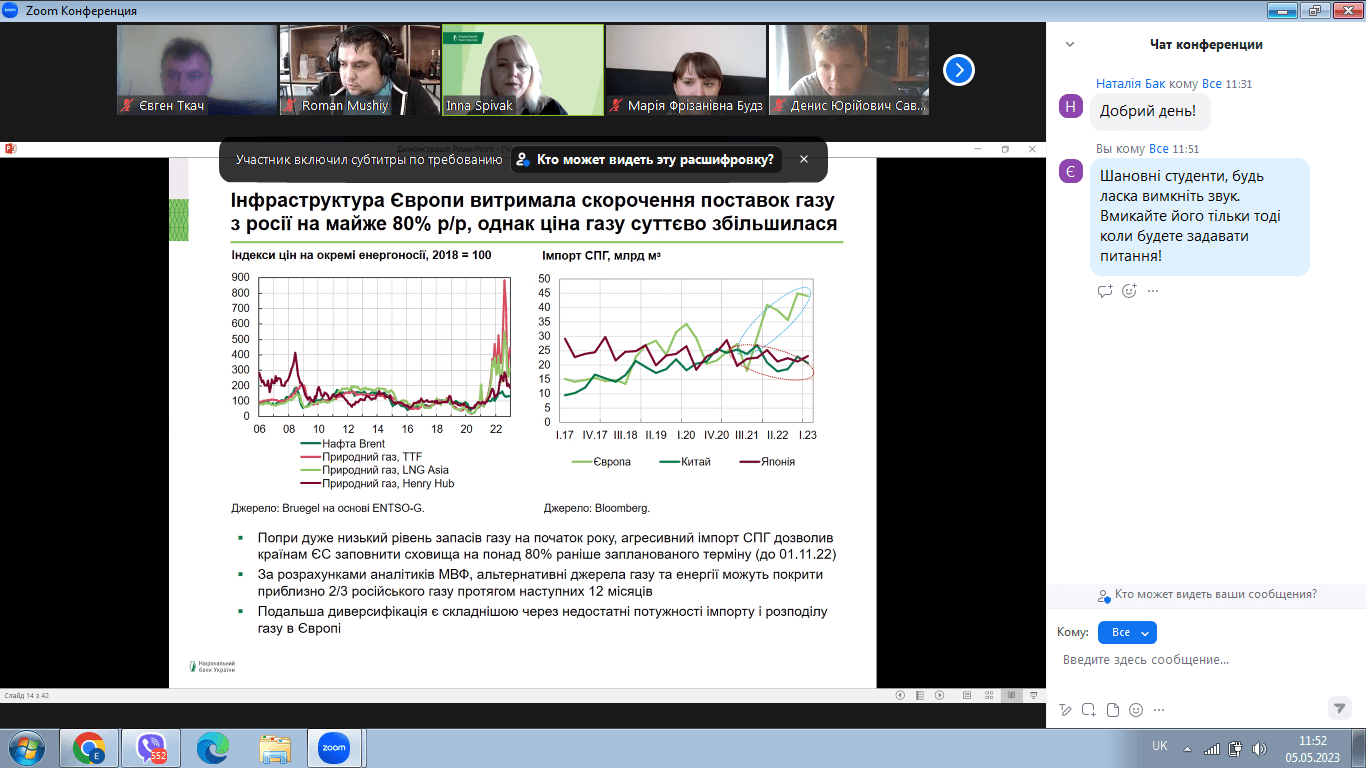Switch to Reading view in PowerPoint
1366x768 pixels.
coord(1014,695)
